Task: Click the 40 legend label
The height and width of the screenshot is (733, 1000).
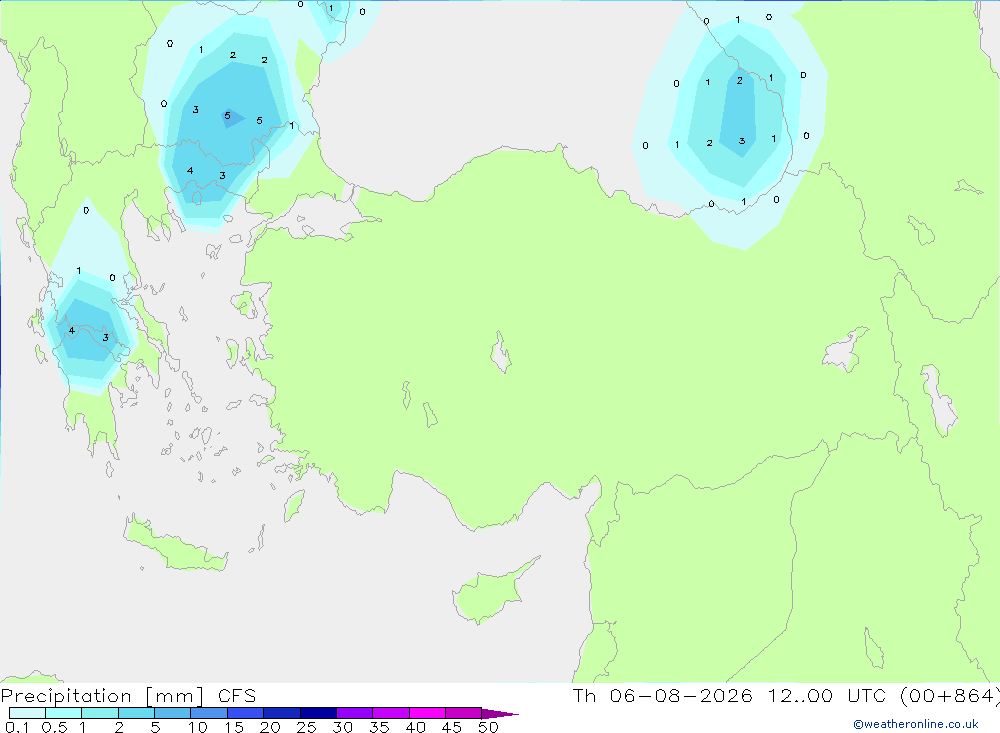Action: click(416, 727)
